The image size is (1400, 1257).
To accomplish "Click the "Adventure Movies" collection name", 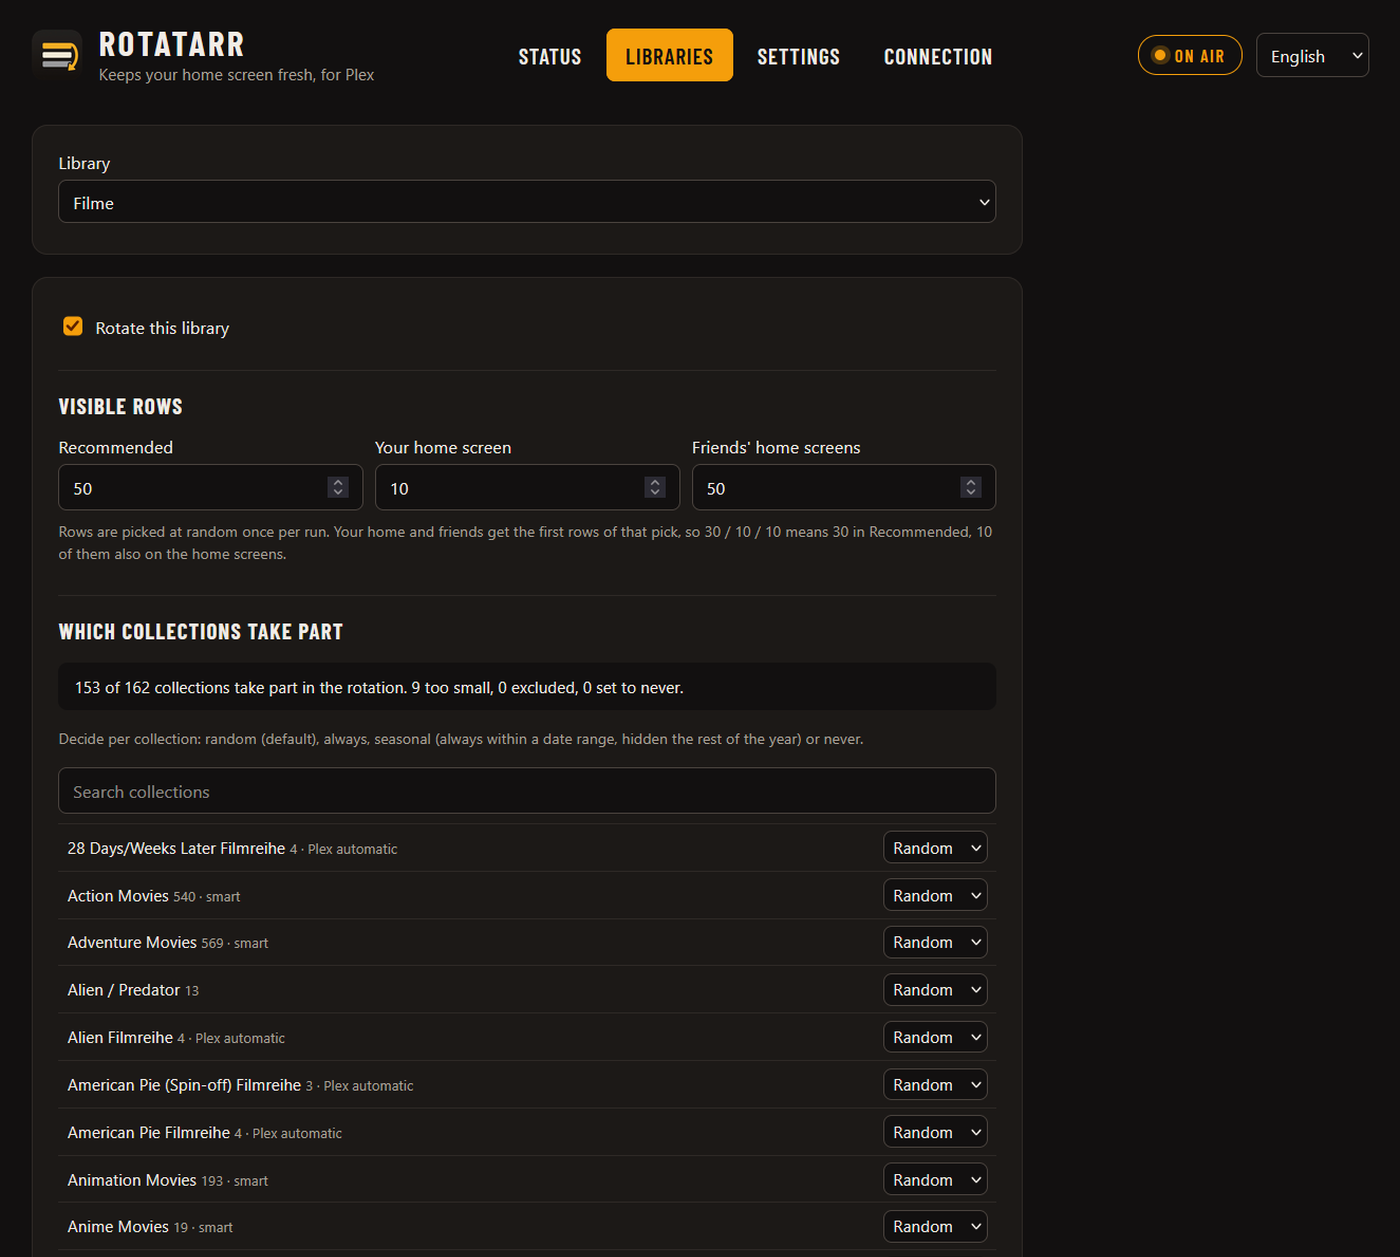I will (132, 942).
